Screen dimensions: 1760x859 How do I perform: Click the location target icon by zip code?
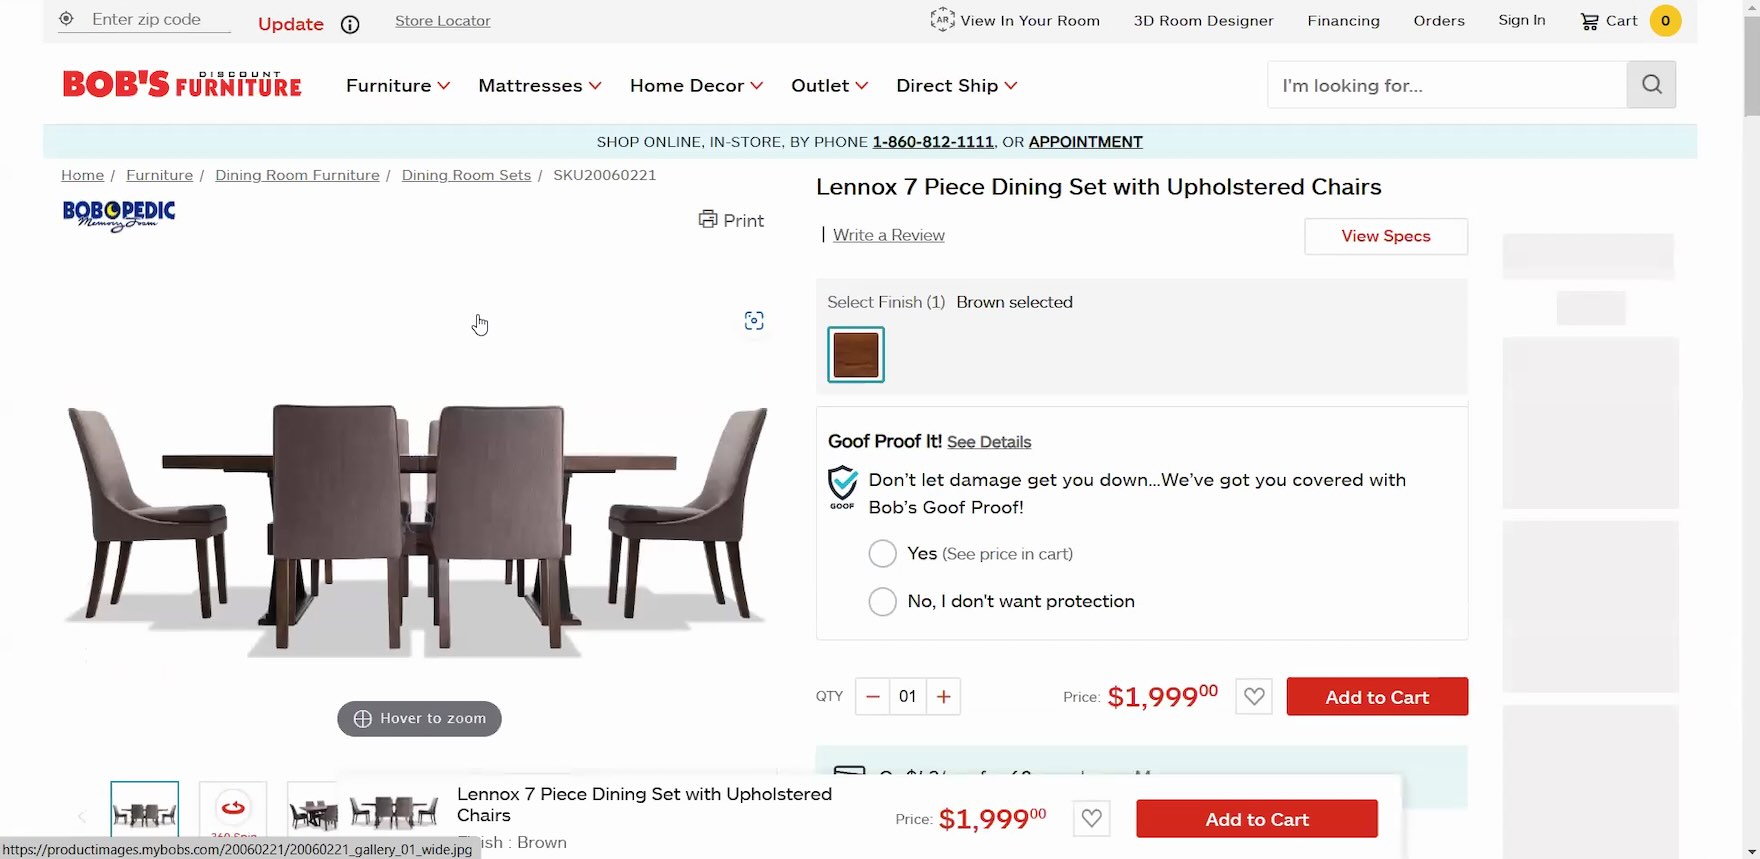click(67, 19)
